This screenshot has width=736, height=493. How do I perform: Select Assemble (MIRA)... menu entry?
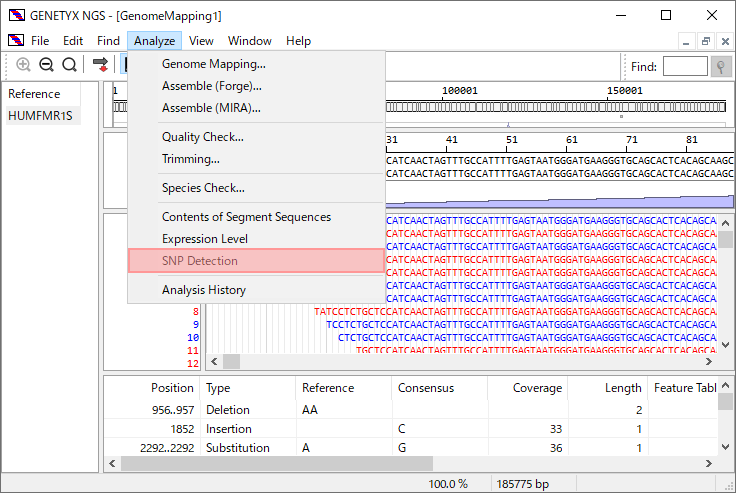click(x=256, y=108)
